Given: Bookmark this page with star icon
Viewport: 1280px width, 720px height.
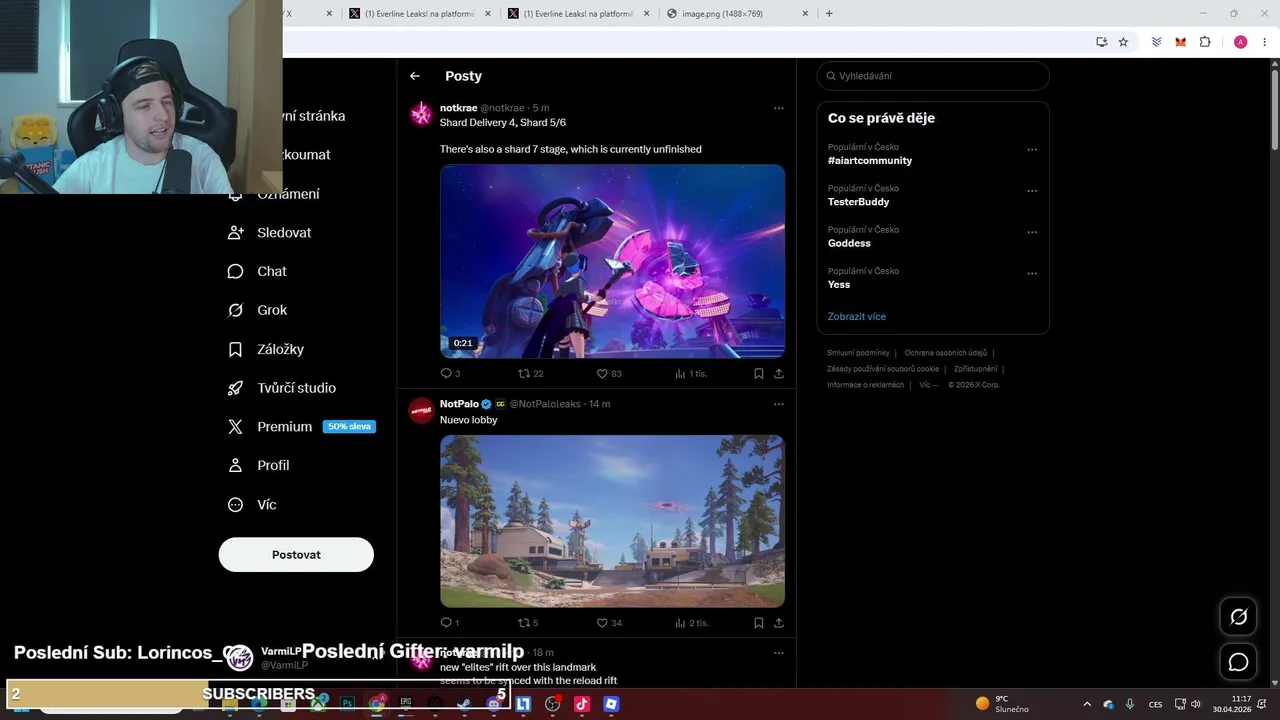Looking at the screenshot, I should tap(1123, 42).
